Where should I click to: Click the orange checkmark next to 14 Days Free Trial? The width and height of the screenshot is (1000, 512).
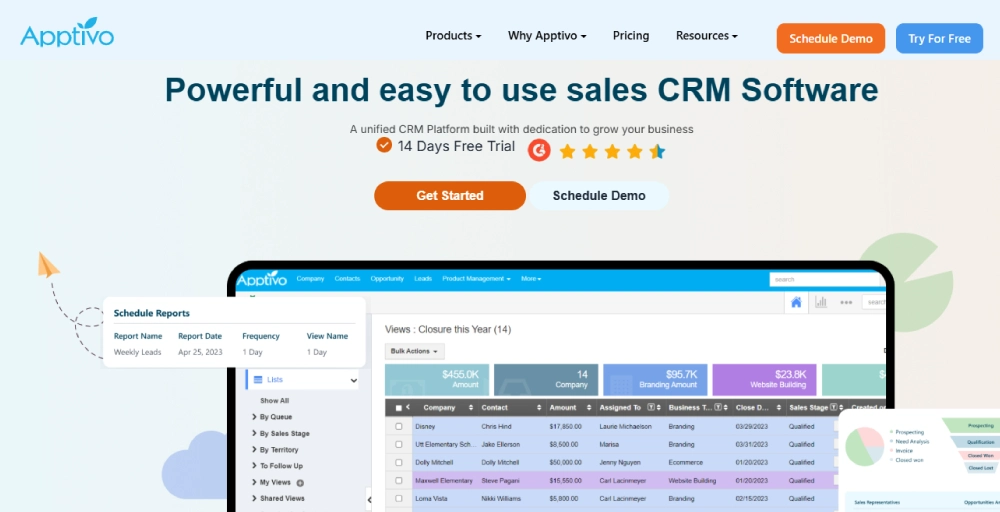tap(383, 145)
